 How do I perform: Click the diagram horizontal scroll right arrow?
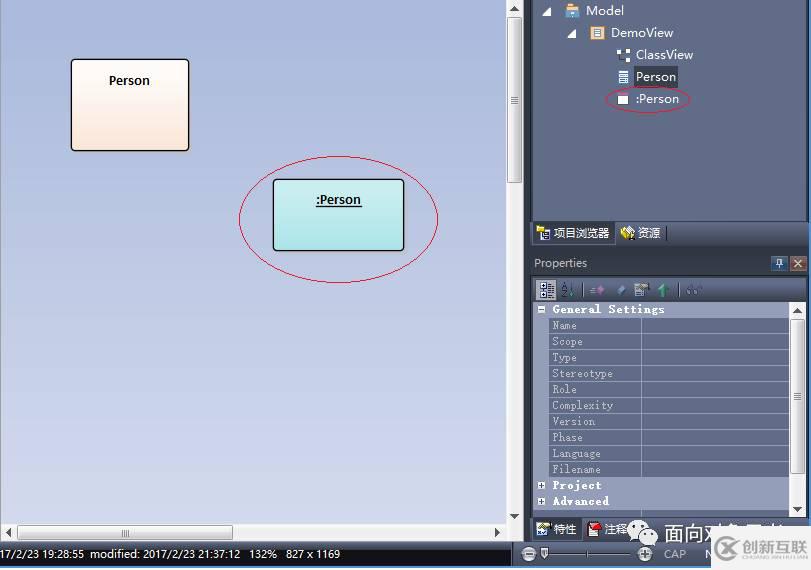click(498, 533)
